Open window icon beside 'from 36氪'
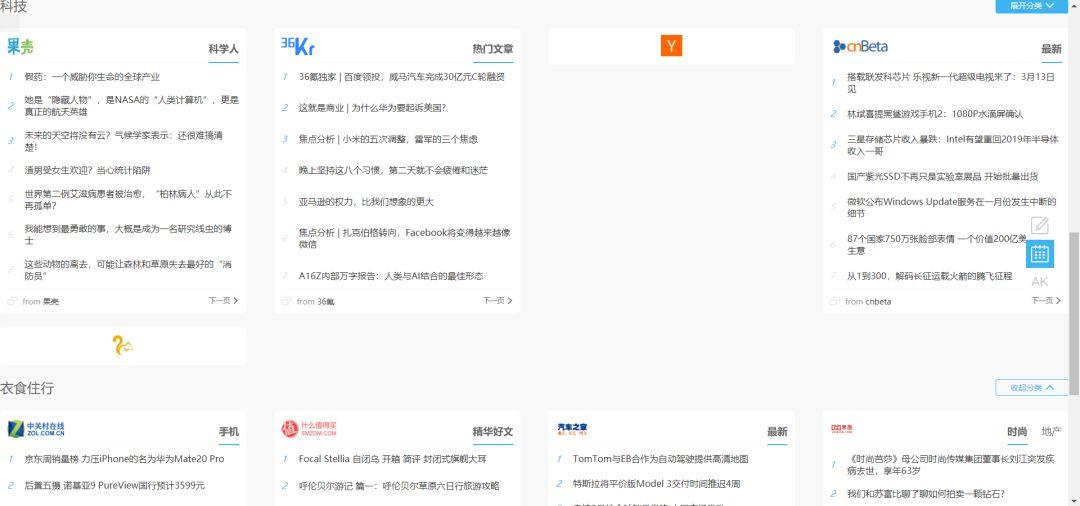The height and width of the screenshot is (506, 1080). pyautogui.click(x=286, y=301)
